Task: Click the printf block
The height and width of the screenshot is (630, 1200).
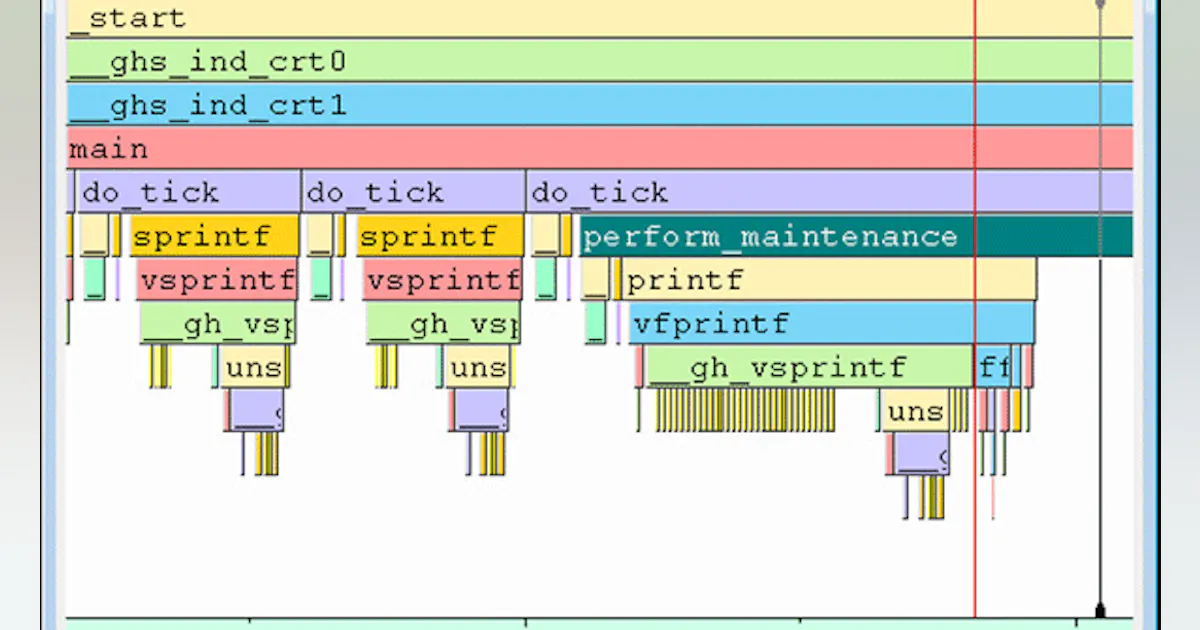Action: pyautogui.click(x=827, y=280)
